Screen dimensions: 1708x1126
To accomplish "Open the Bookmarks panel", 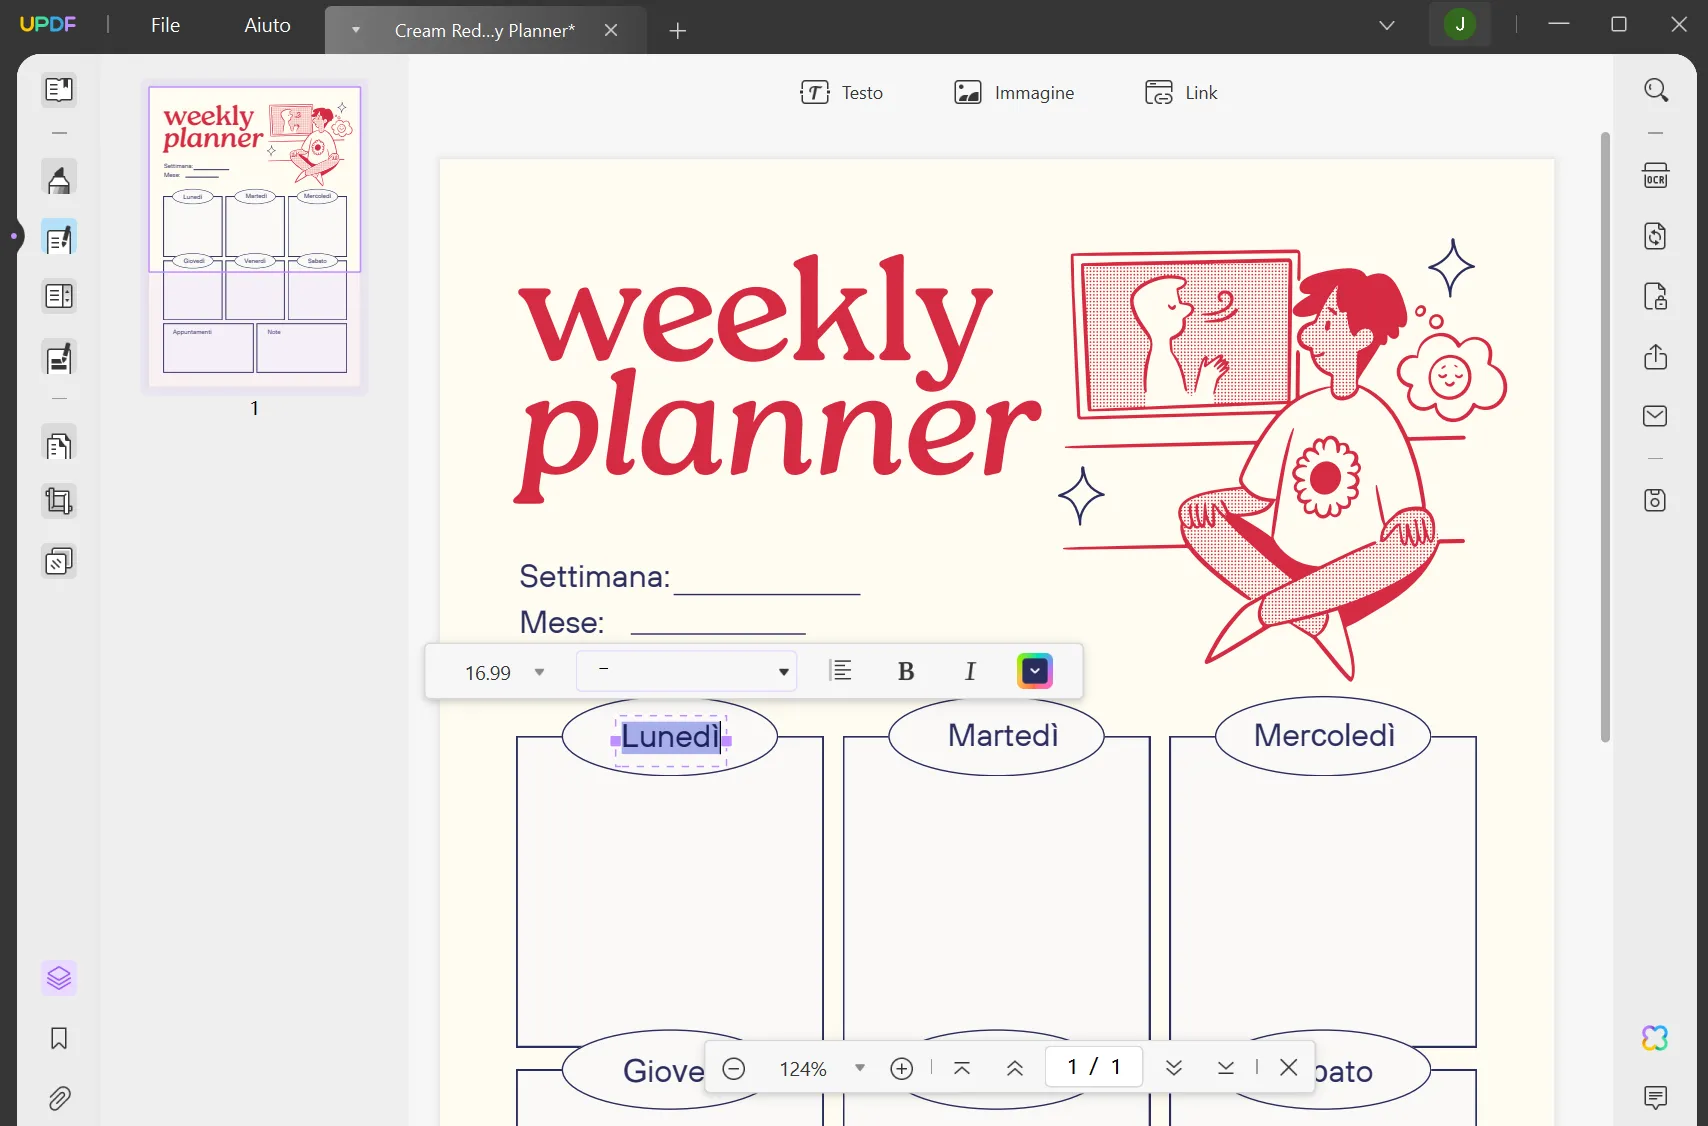I will pyautogui.click(x=59, y=1039).
